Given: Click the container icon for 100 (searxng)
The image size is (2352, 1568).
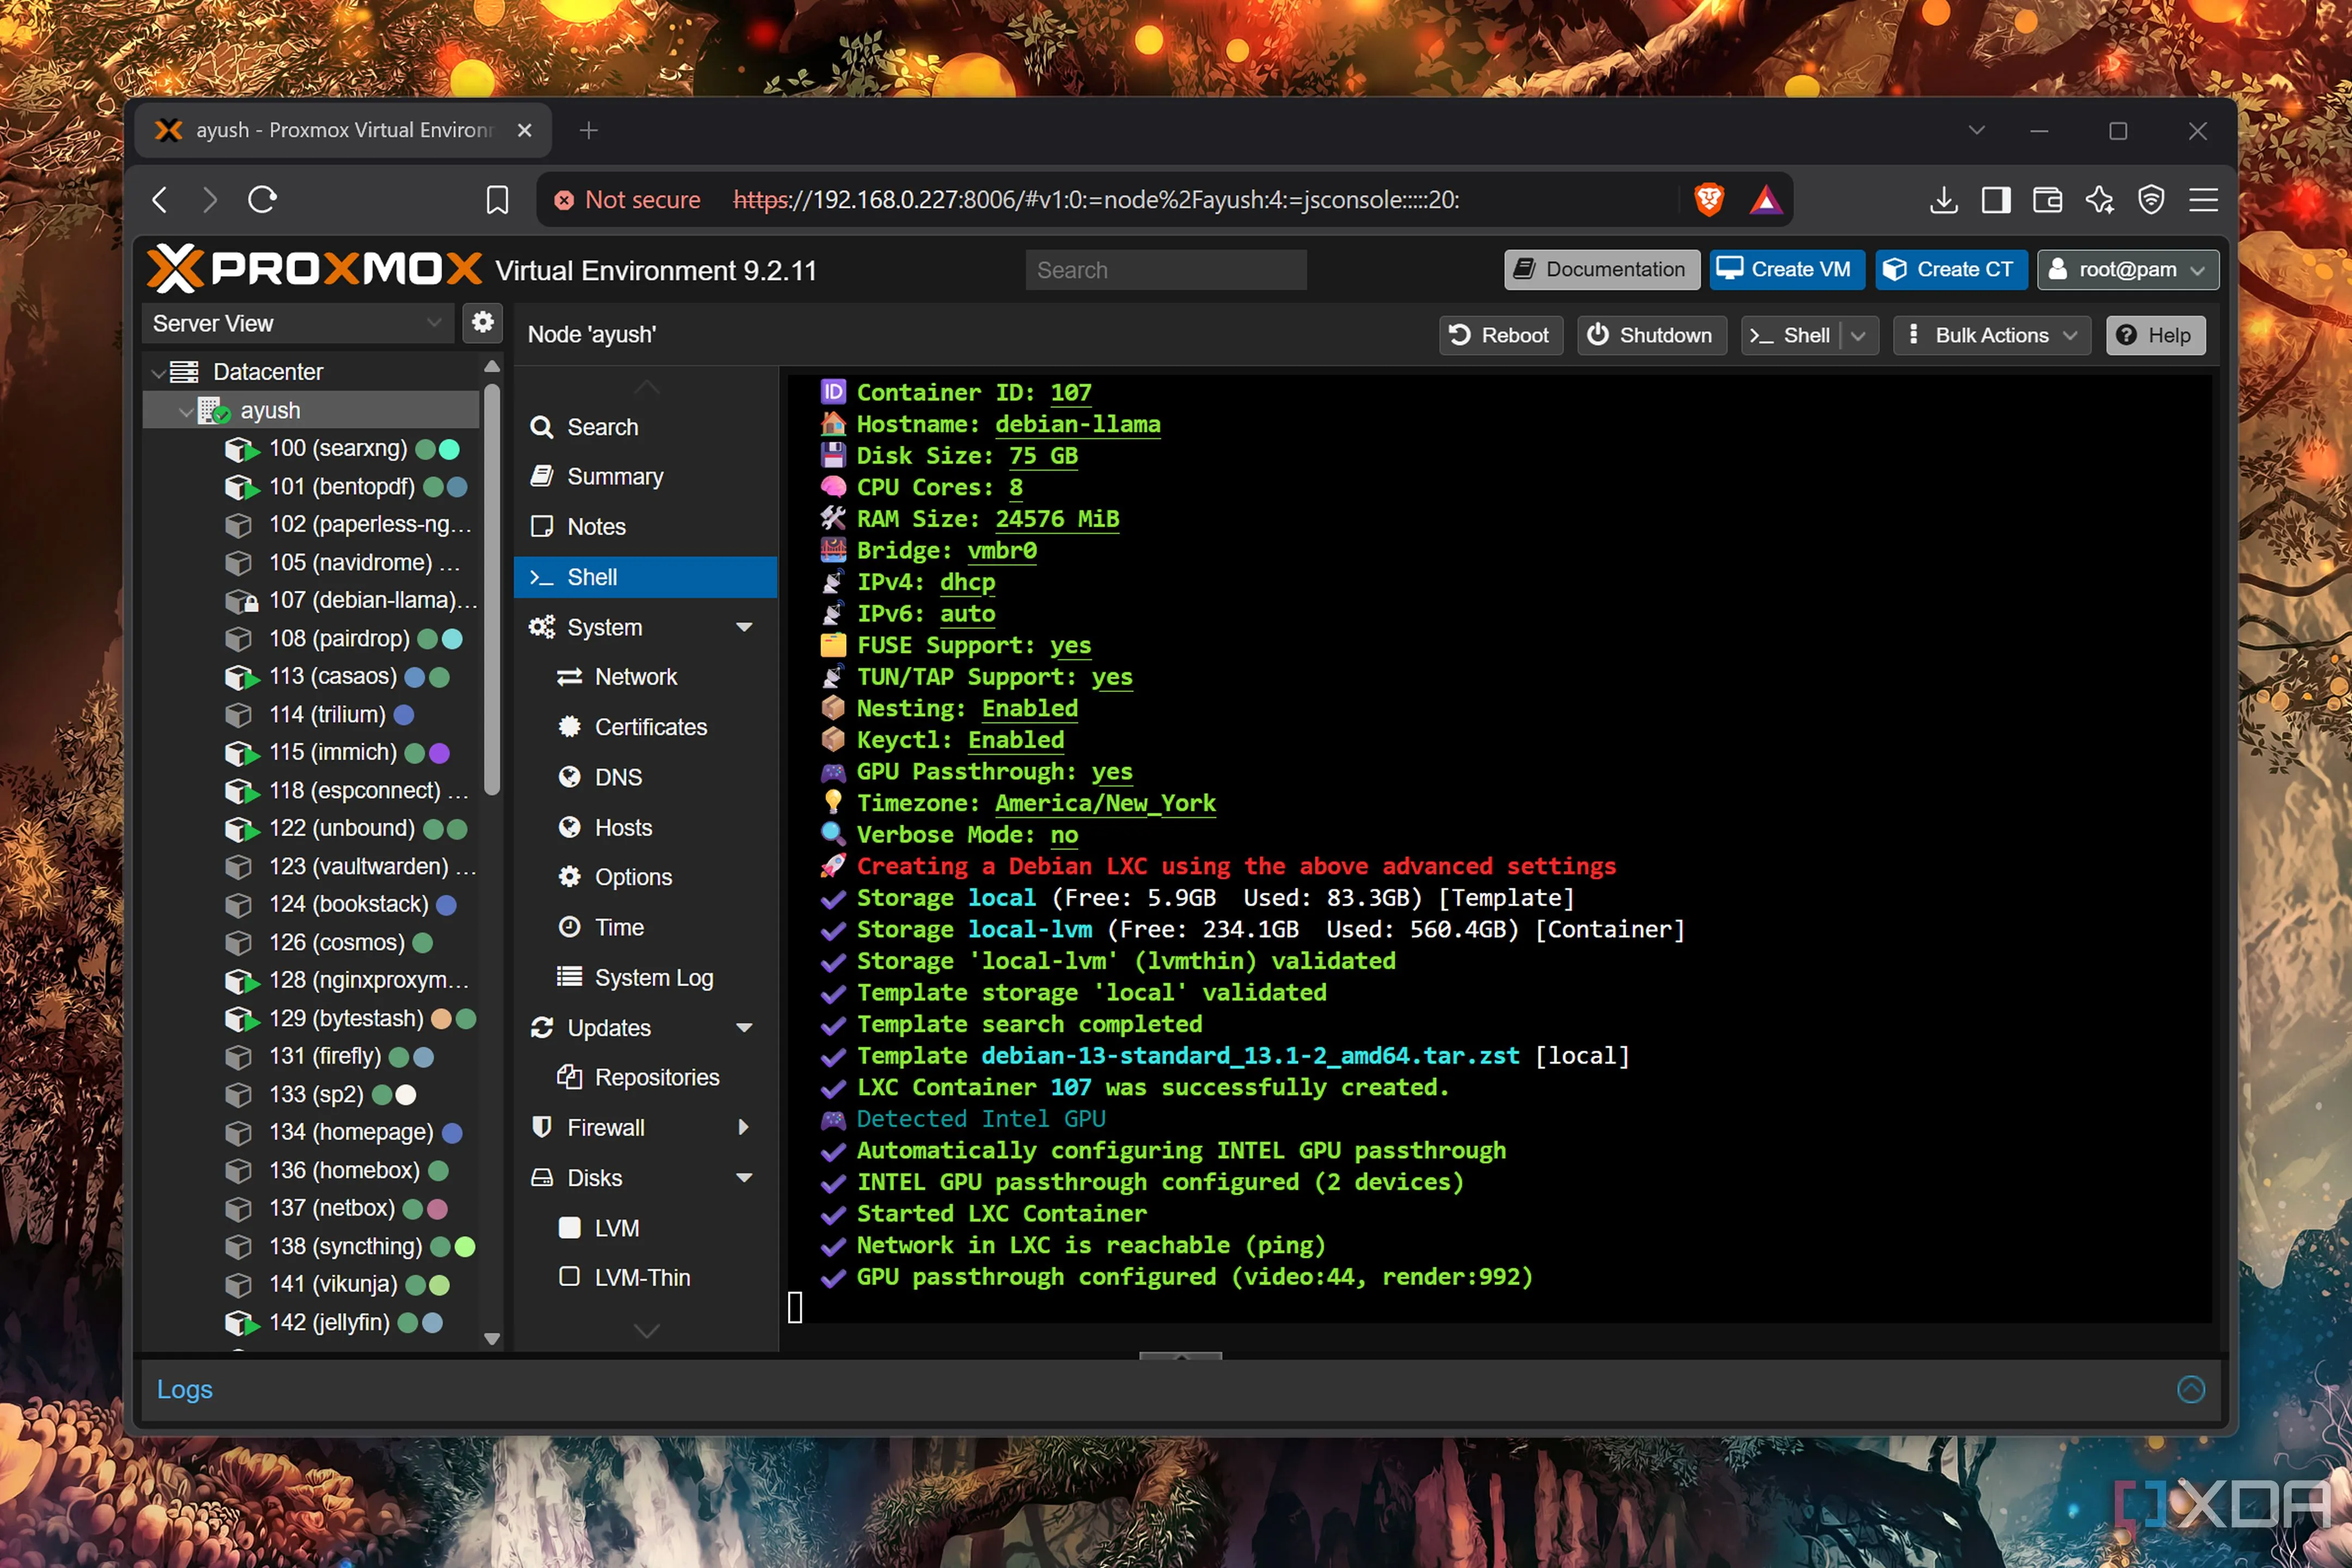Looking at the screenshot, I should (x=241, y=449).
